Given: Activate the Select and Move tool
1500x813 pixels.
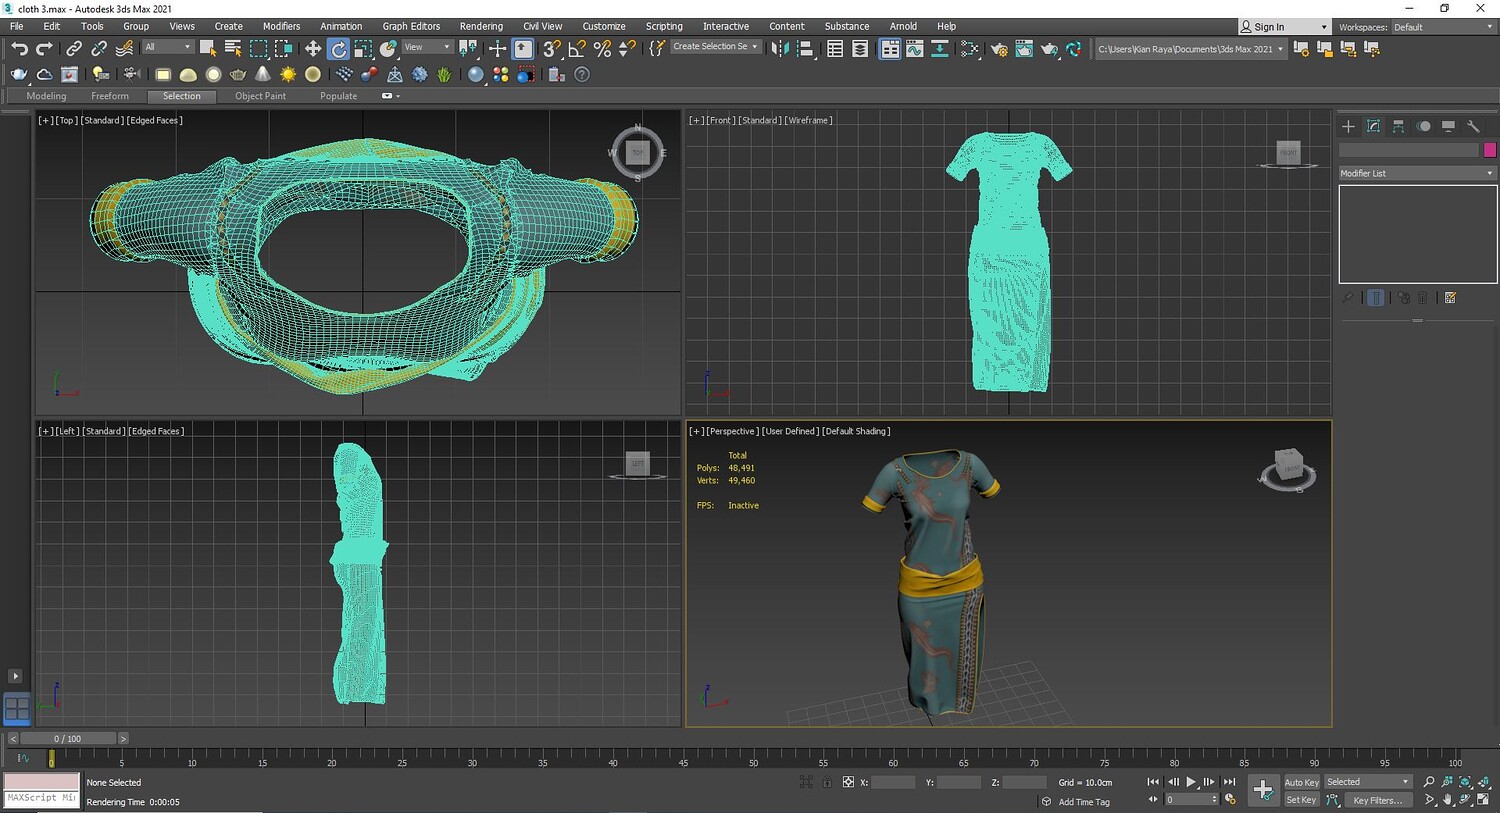Looking at the screenshot, I should [x=313, y=48].
